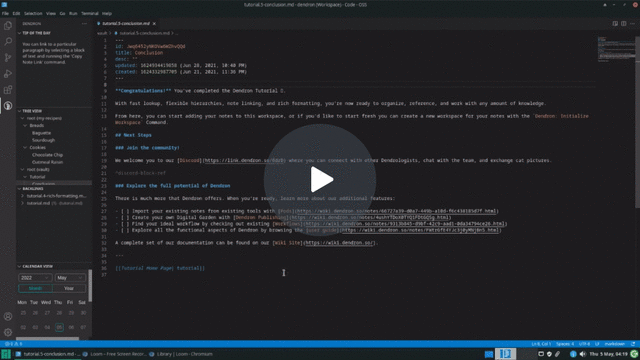Open the May month dropdown
The image size is (640, 360).
pos(70,278)
